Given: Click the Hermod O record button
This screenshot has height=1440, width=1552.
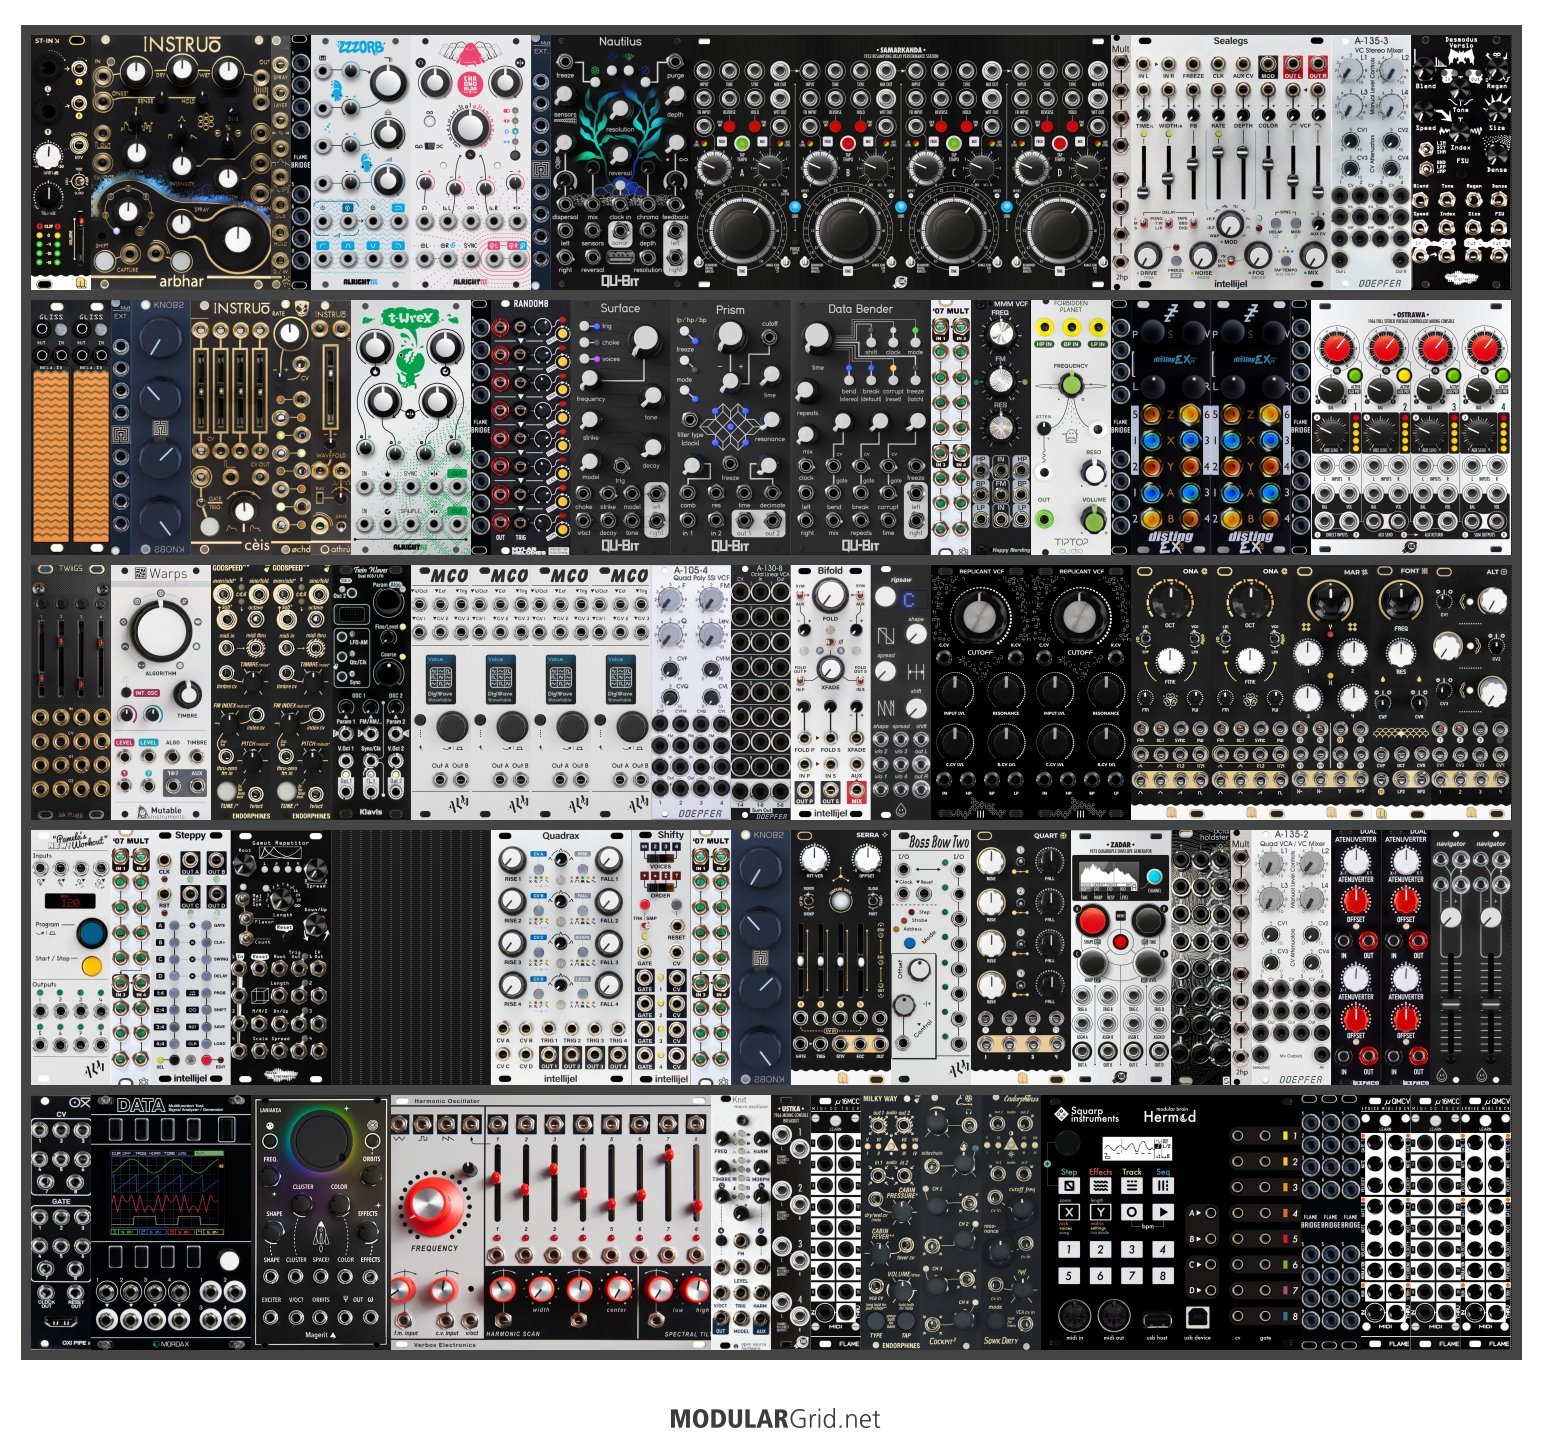Looking at the screenshot, I should point(1131,1212).
